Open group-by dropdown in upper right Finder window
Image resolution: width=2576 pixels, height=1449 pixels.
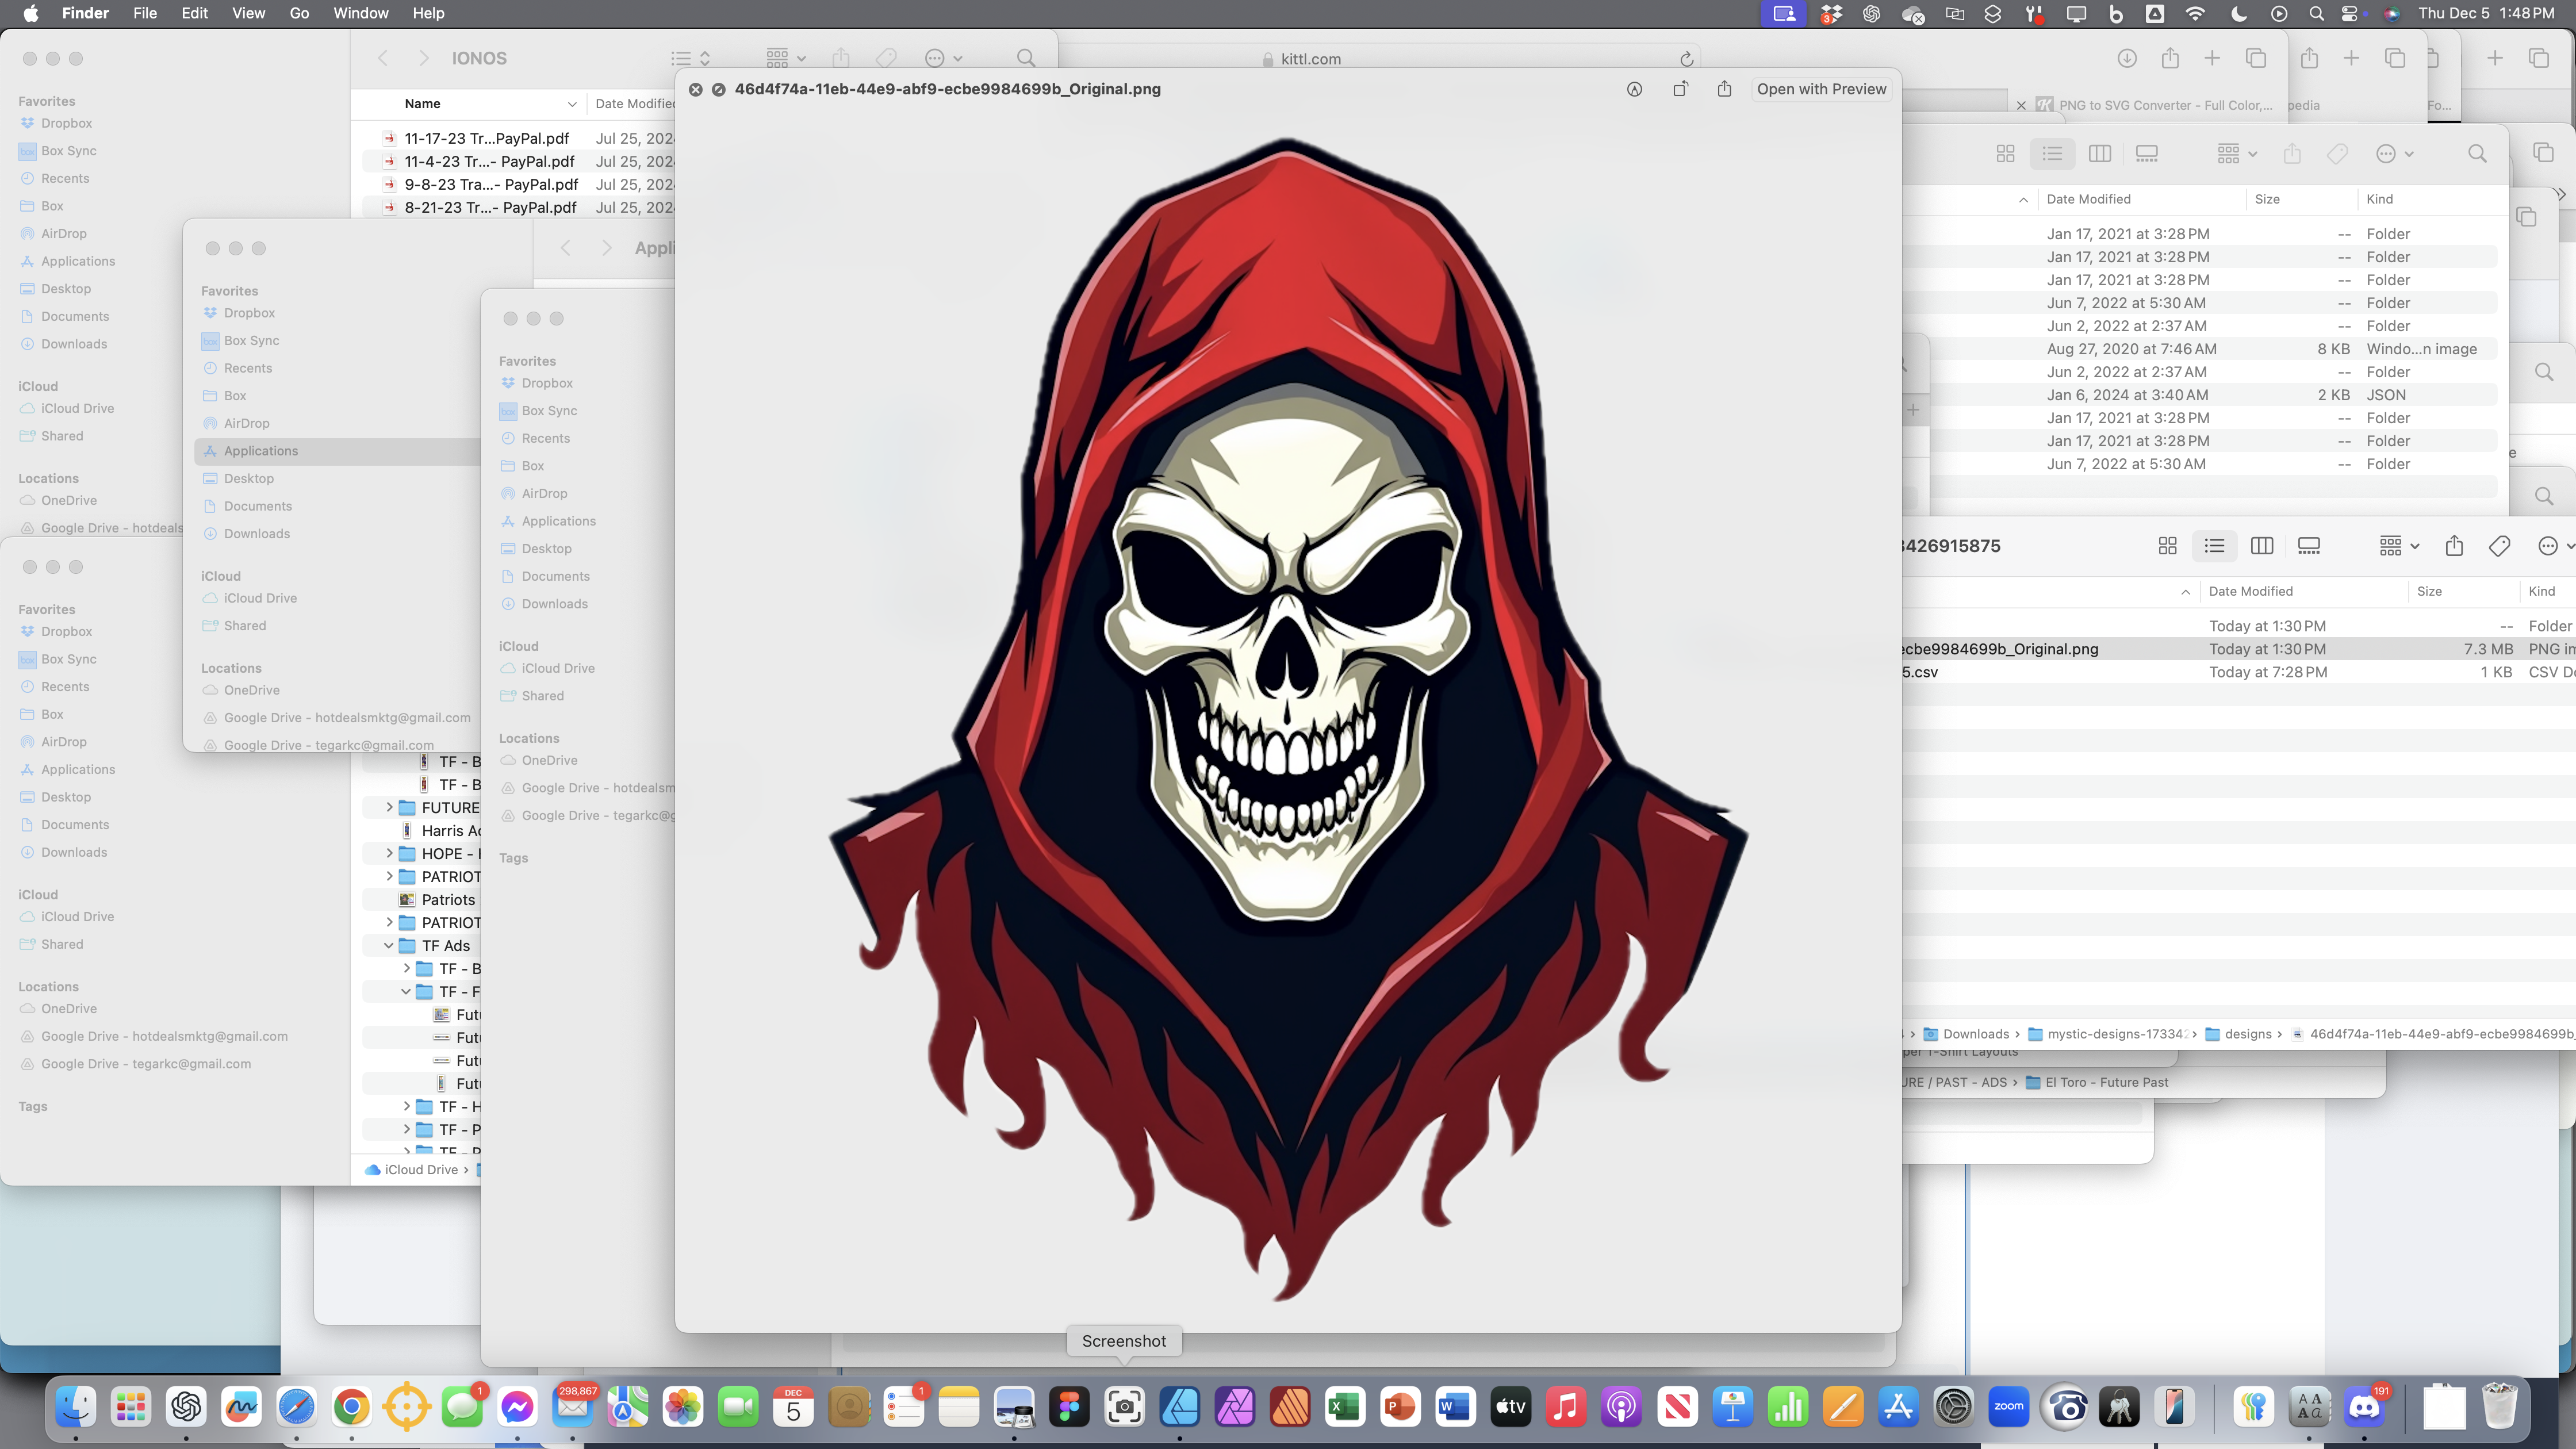click(x=2236, y=154)
